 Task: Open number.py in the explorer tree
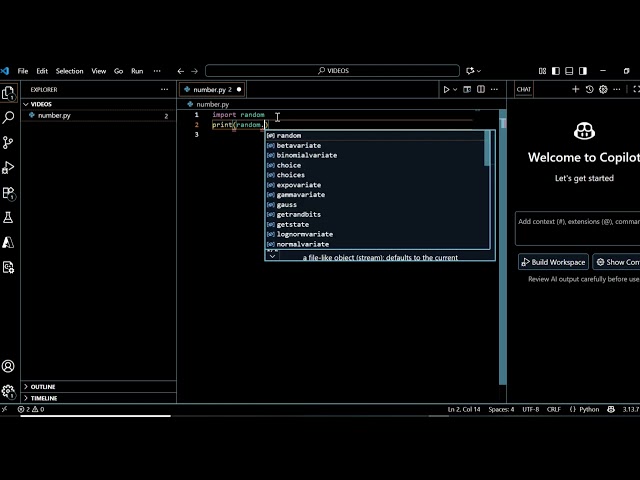(98, 116)
